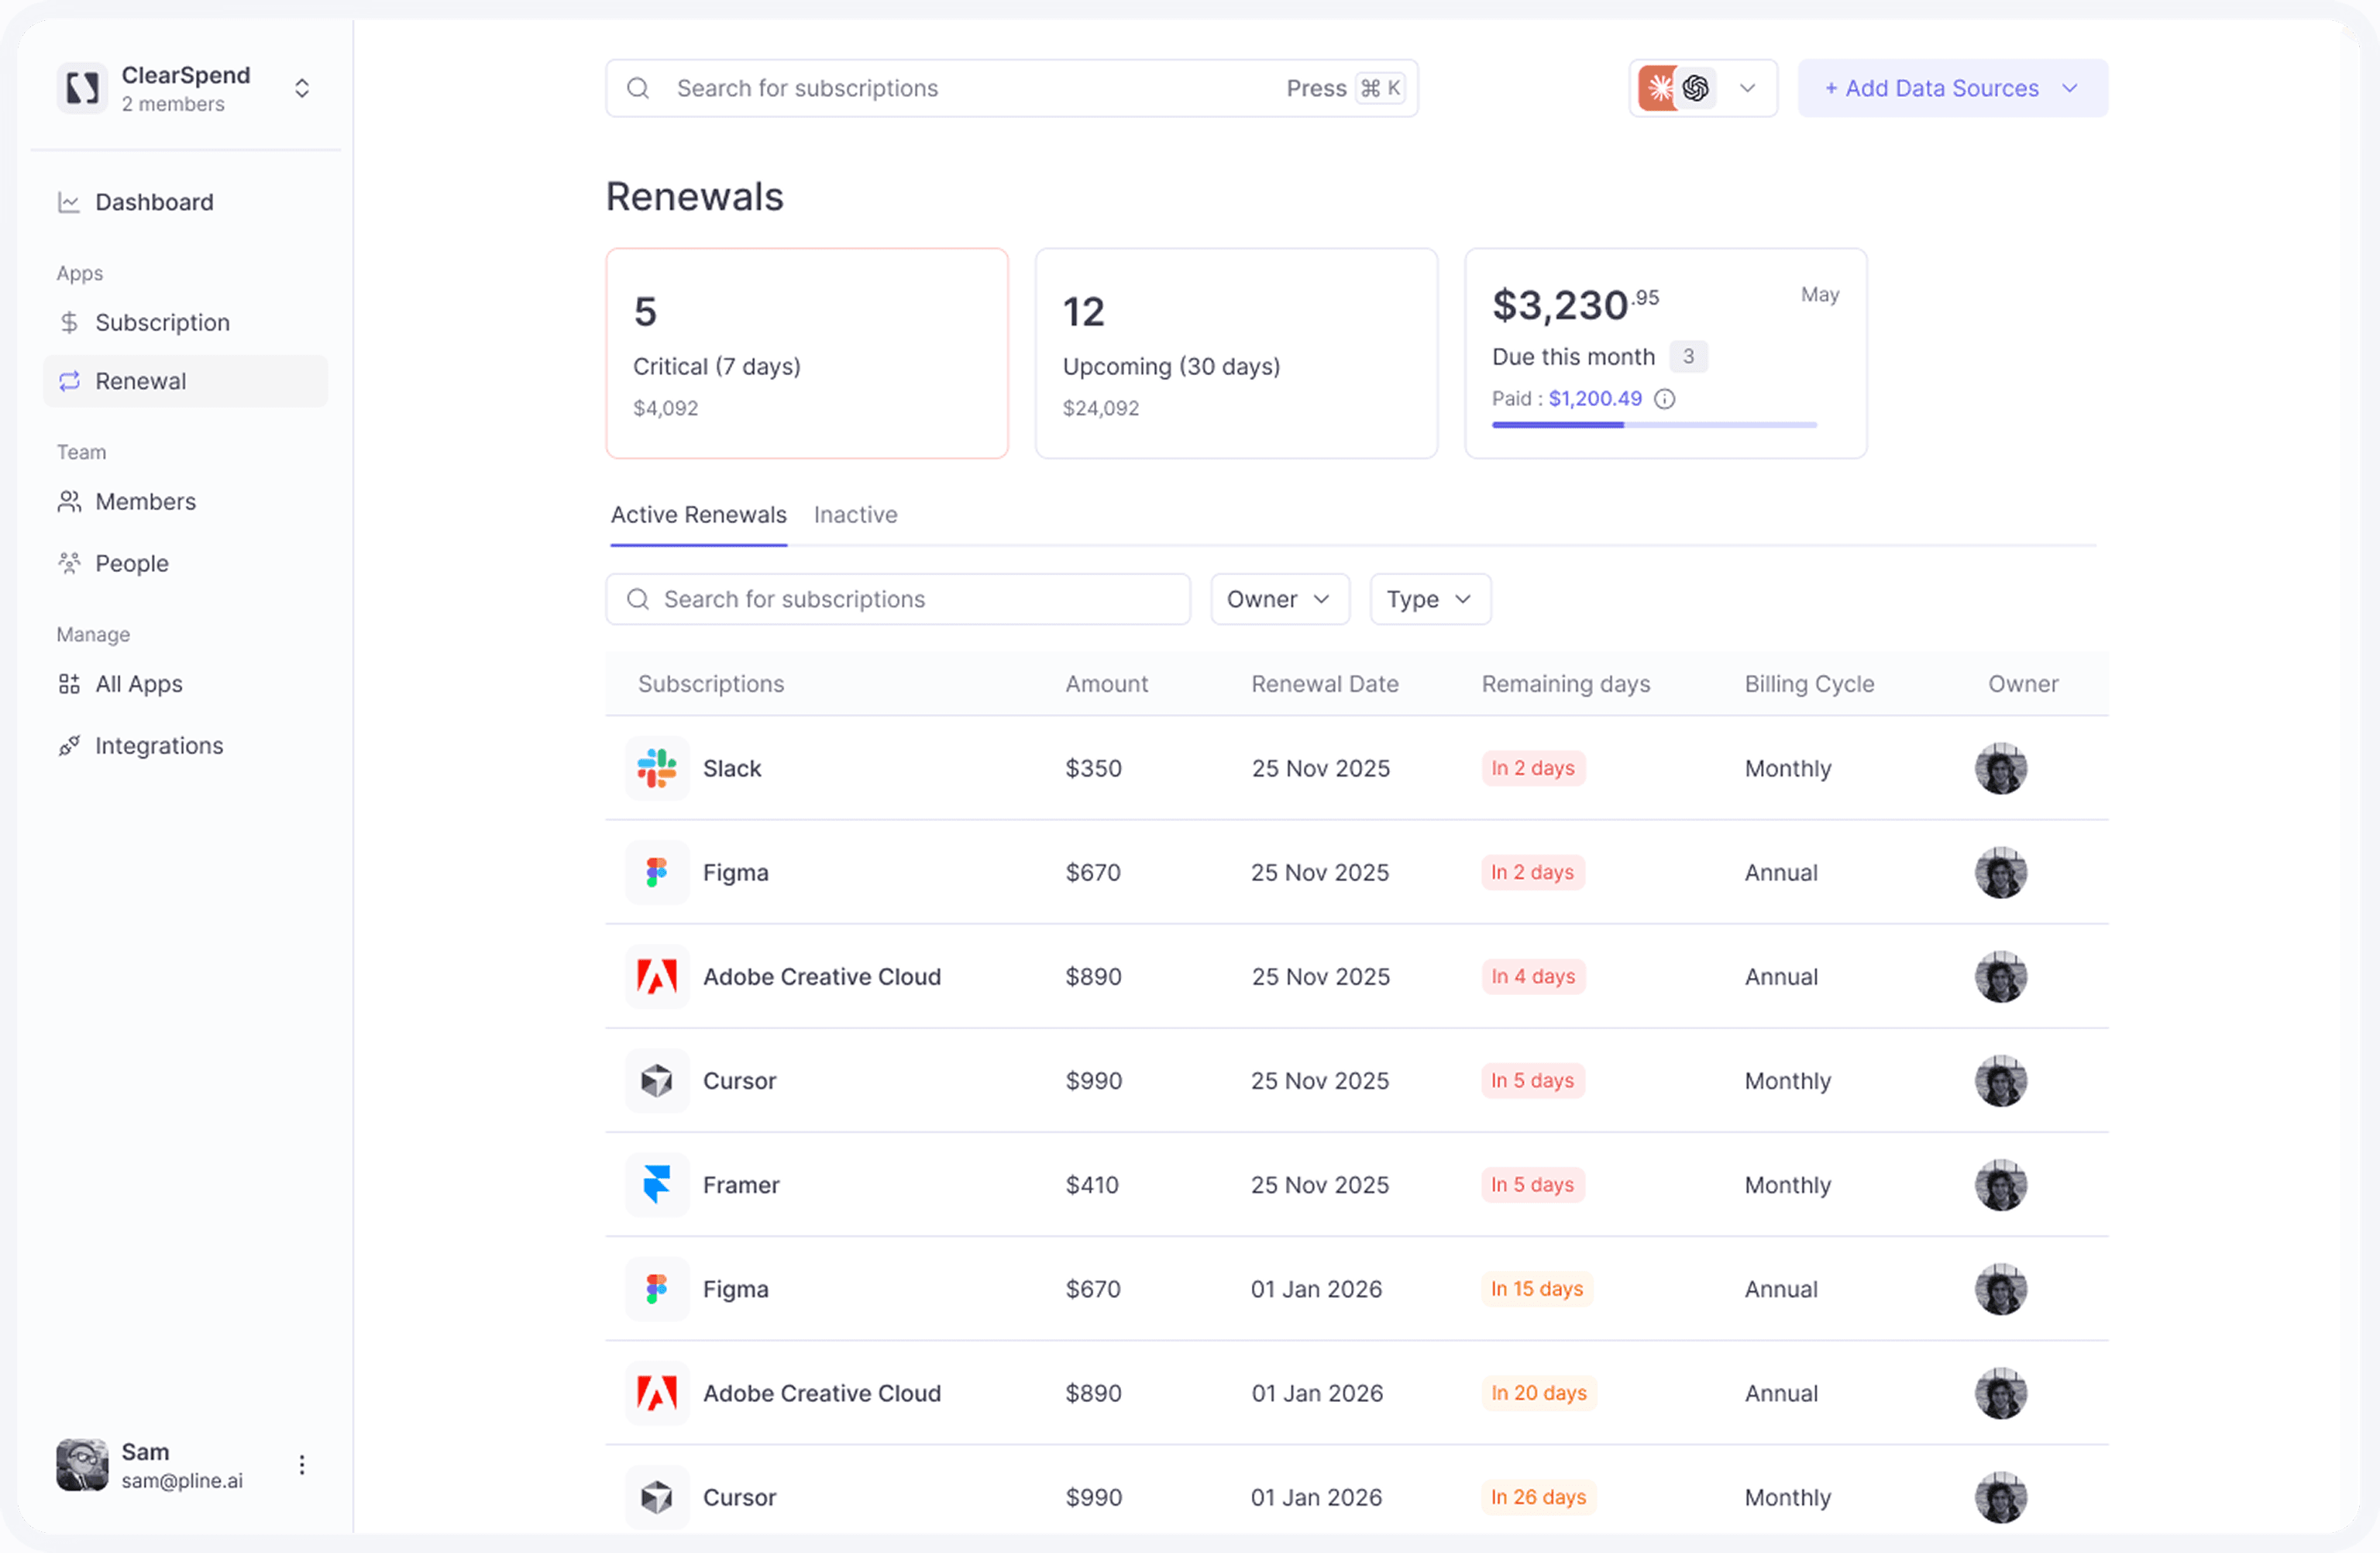The image size is (2380, 1553).
Task: Open the Critical (7 days) card
Action: click(806, 353)
